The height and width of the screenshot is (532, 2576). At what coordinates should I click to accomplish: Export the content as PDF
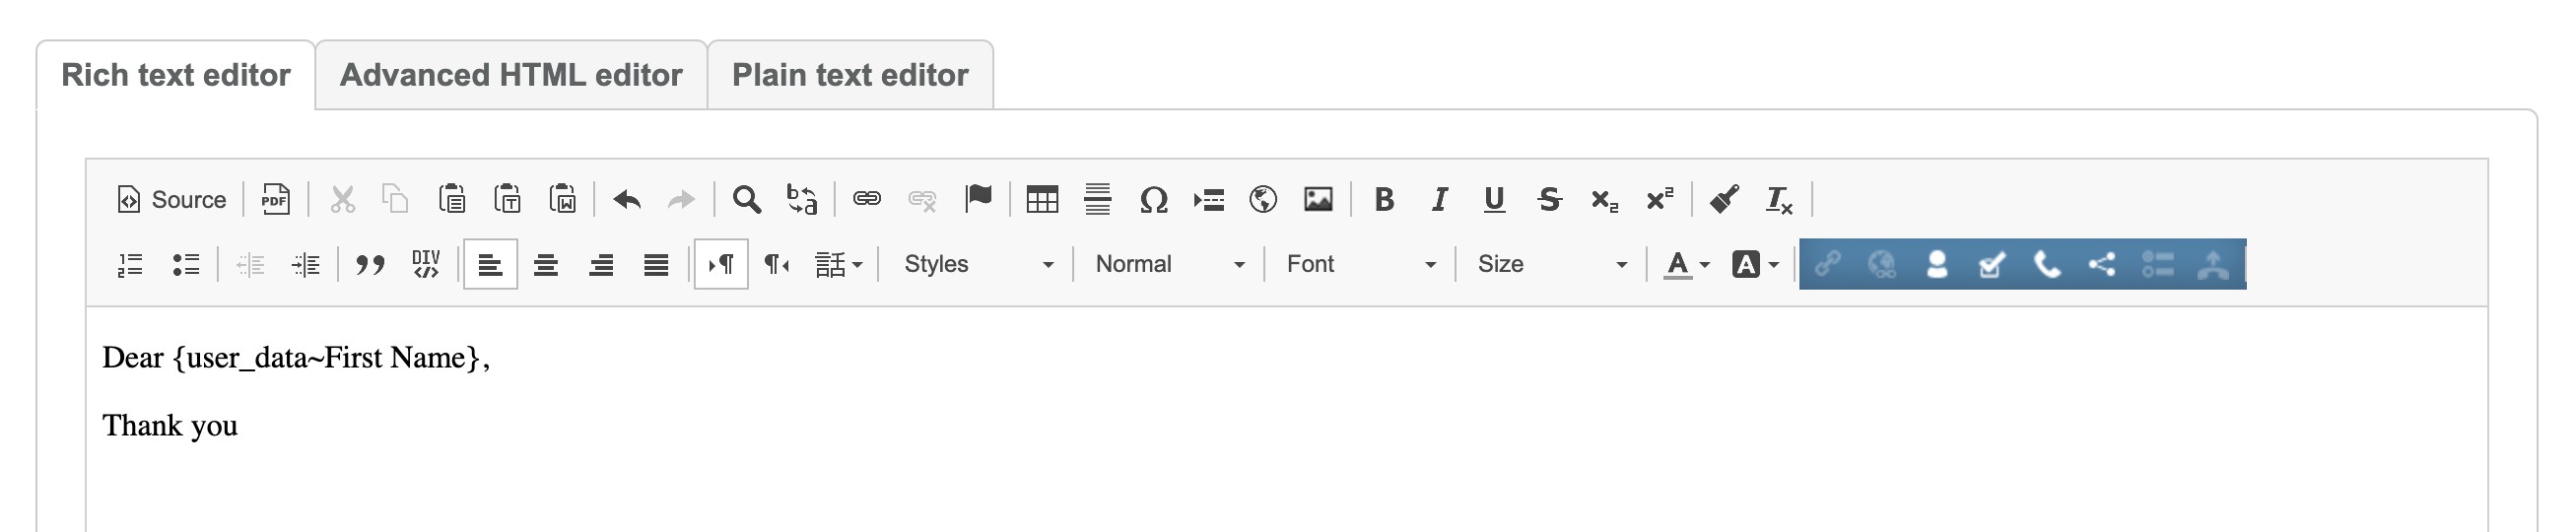coord(275,200)
